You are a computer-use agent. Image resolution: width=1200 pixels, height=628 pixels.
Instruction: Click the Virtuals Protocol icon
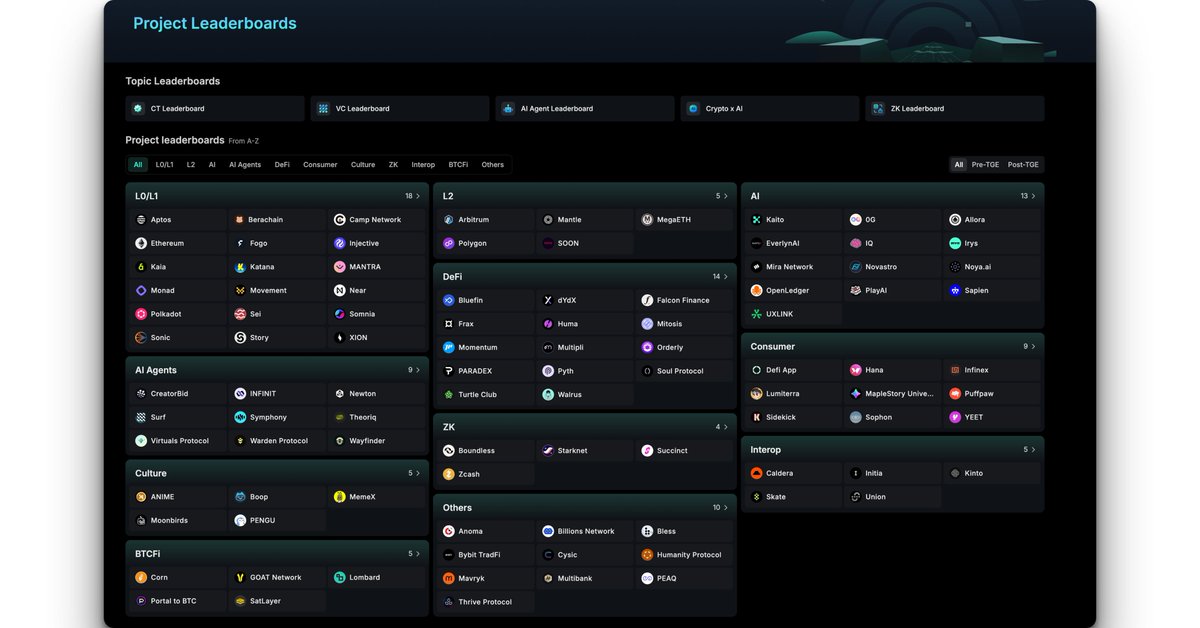141,441
